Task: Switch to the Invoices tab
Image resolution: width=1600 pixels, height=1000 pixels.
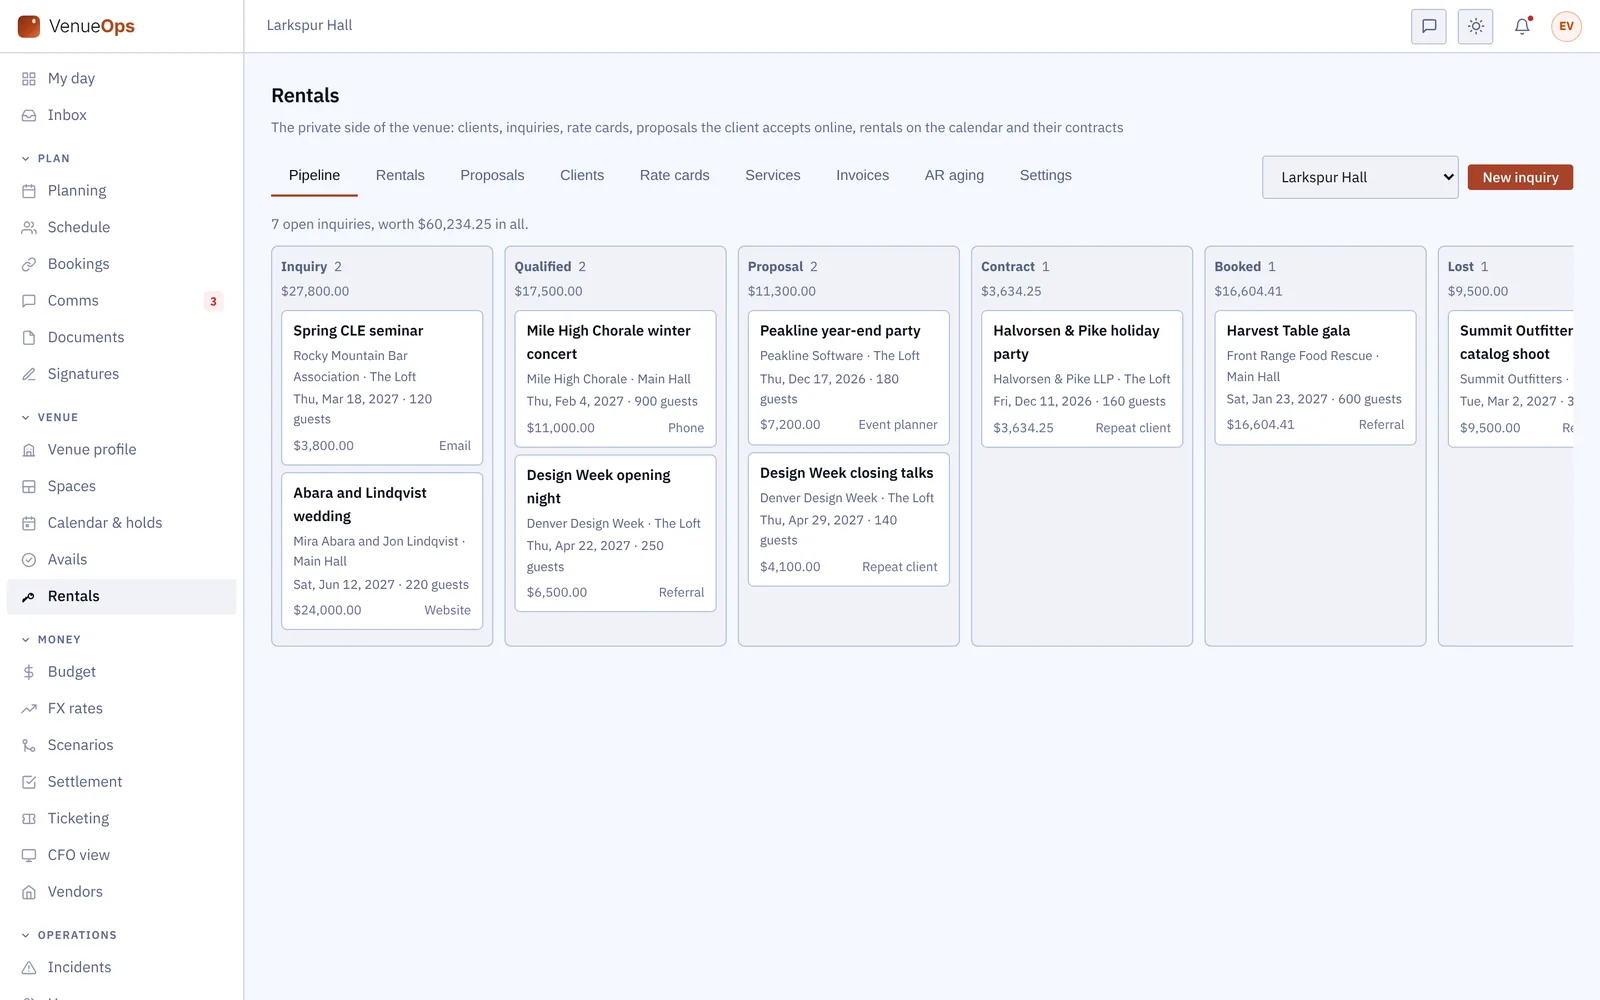Action: click(862, 175)
